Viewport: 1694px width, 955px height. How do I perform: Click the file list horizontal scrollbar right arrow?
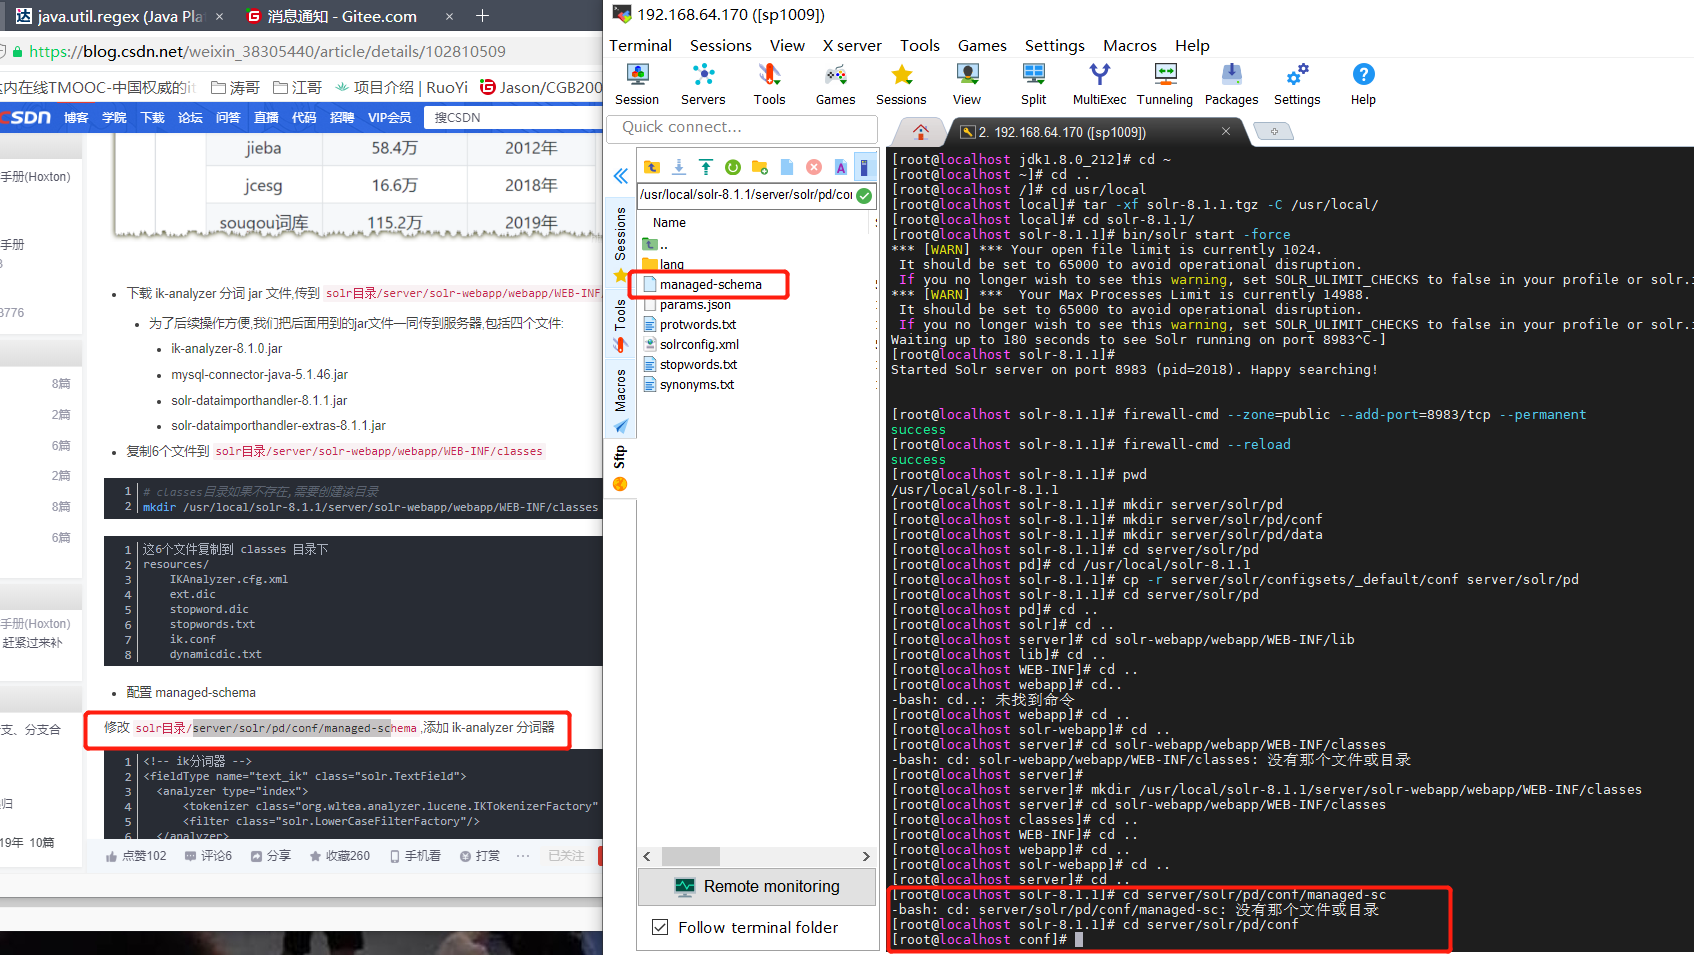[866, 857]
